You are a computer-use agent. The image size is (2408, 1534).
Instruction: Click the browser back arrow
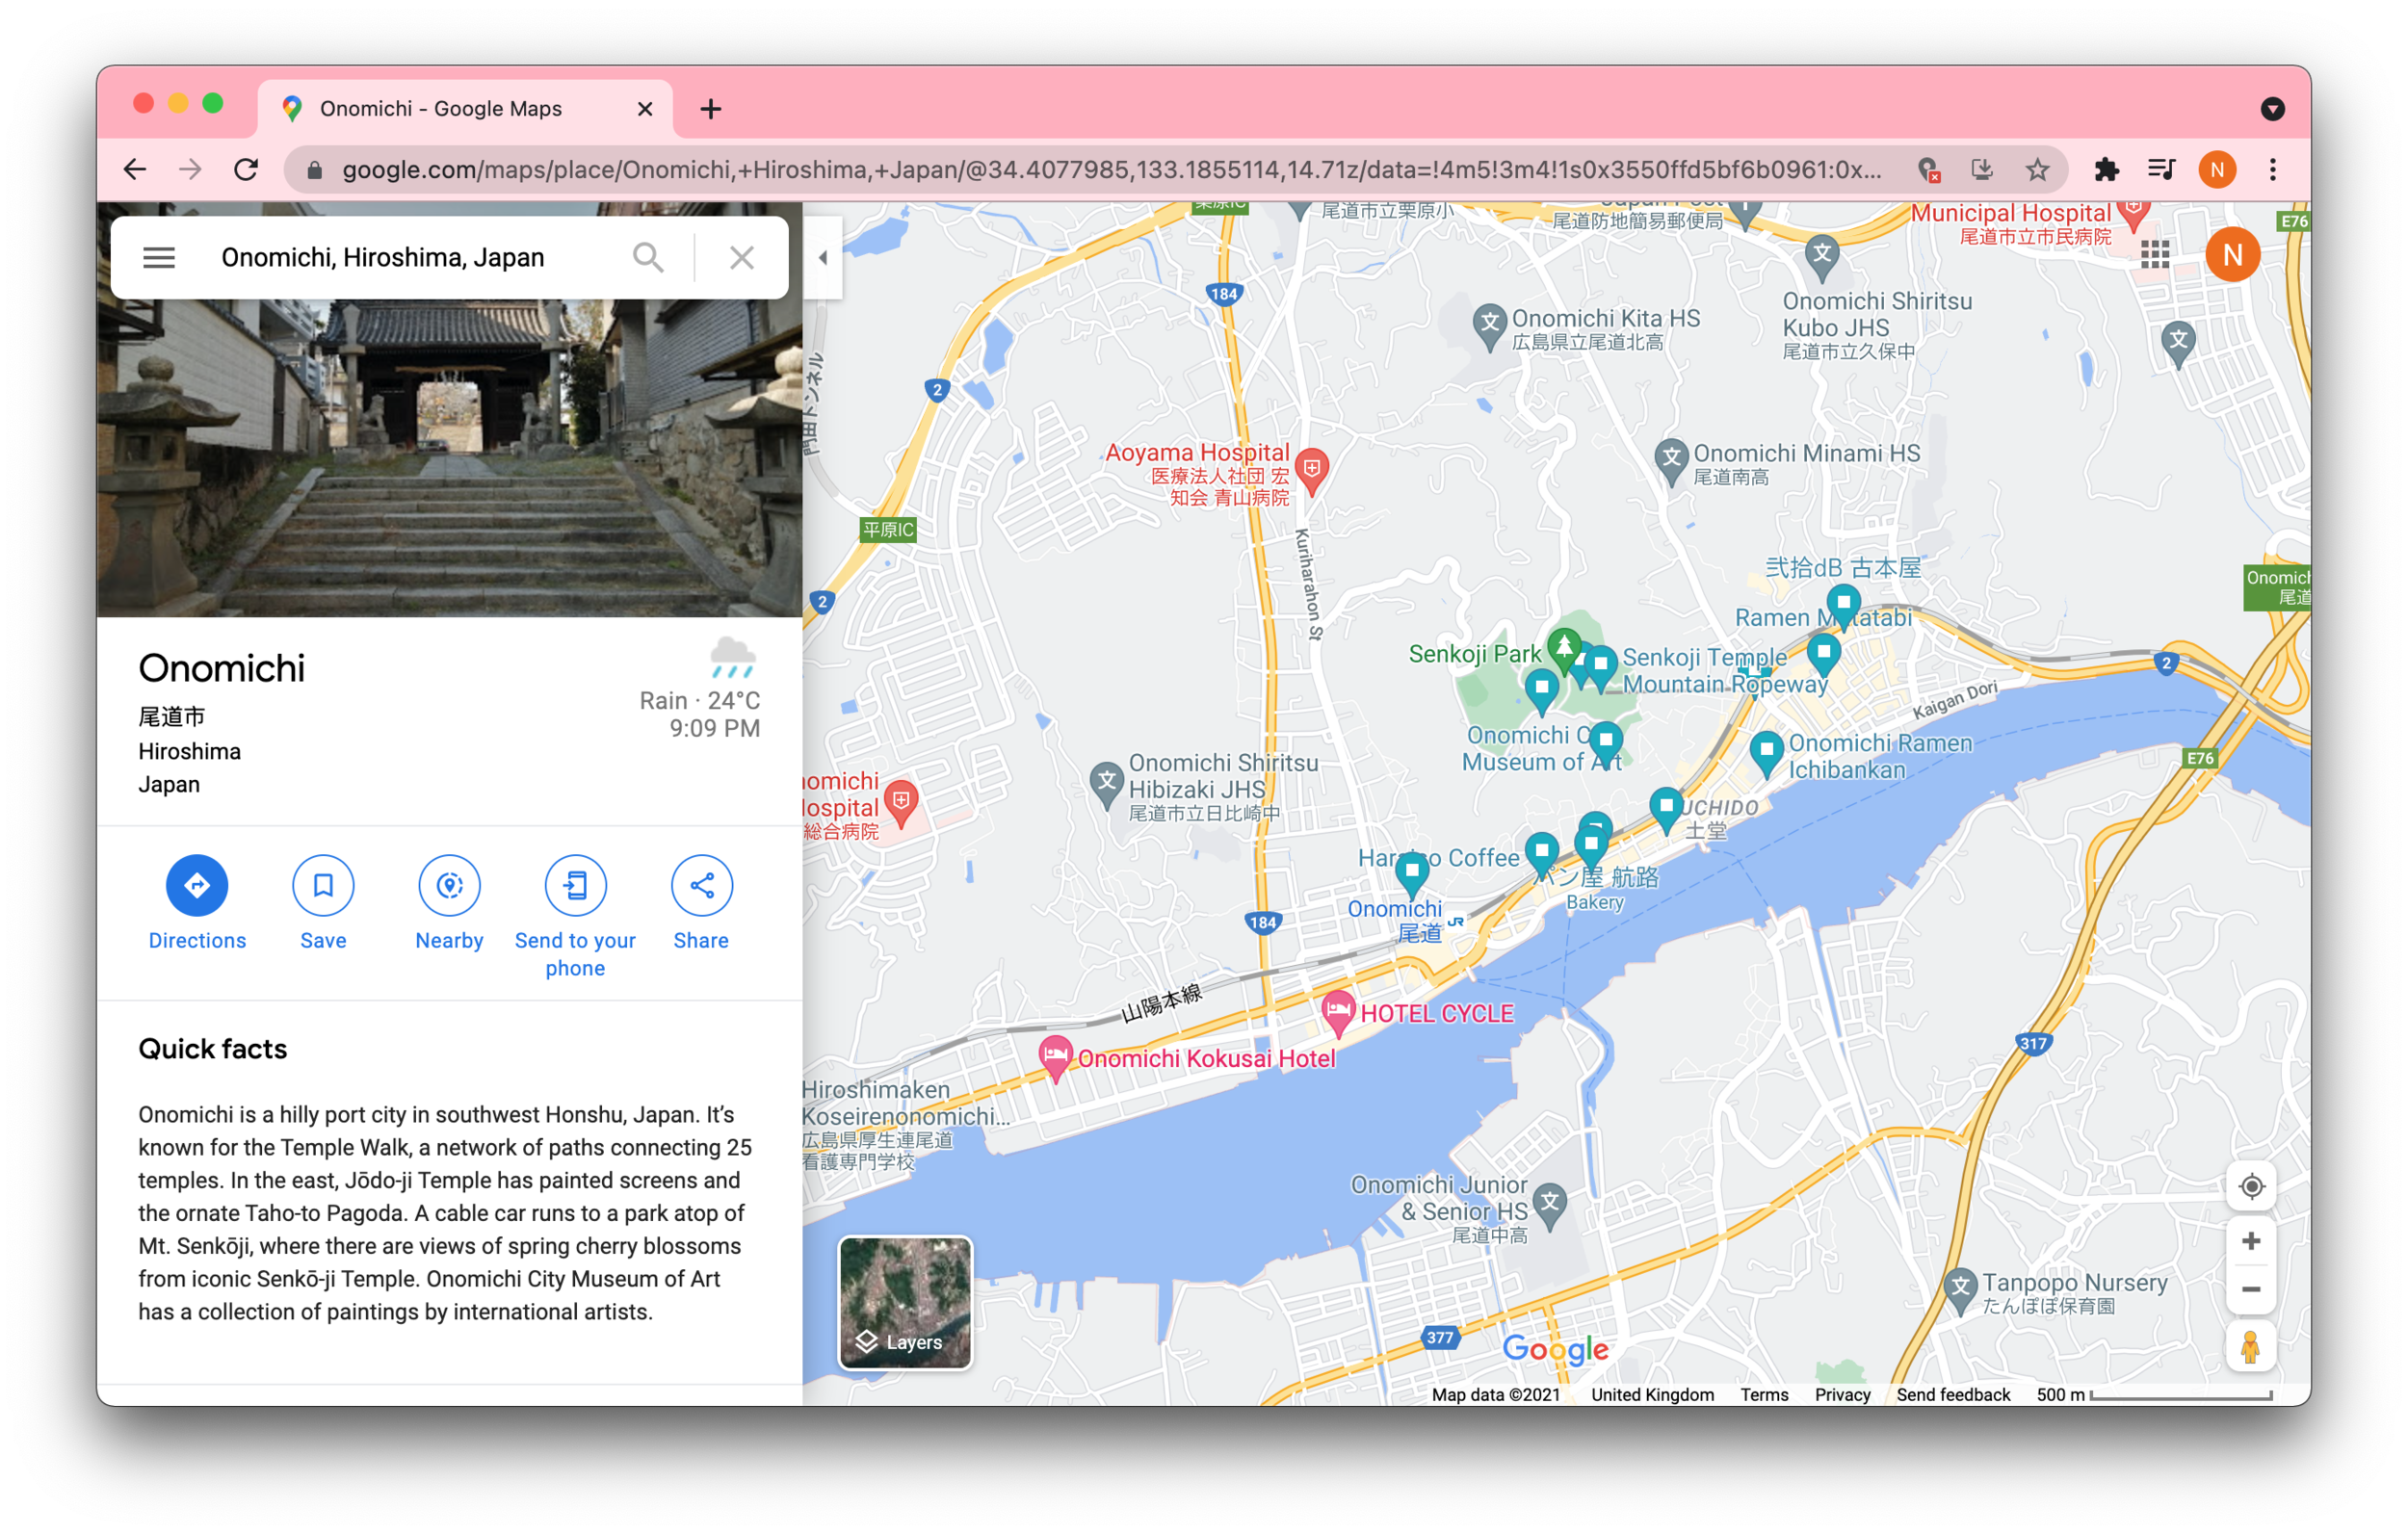click(x=135, y=170)
